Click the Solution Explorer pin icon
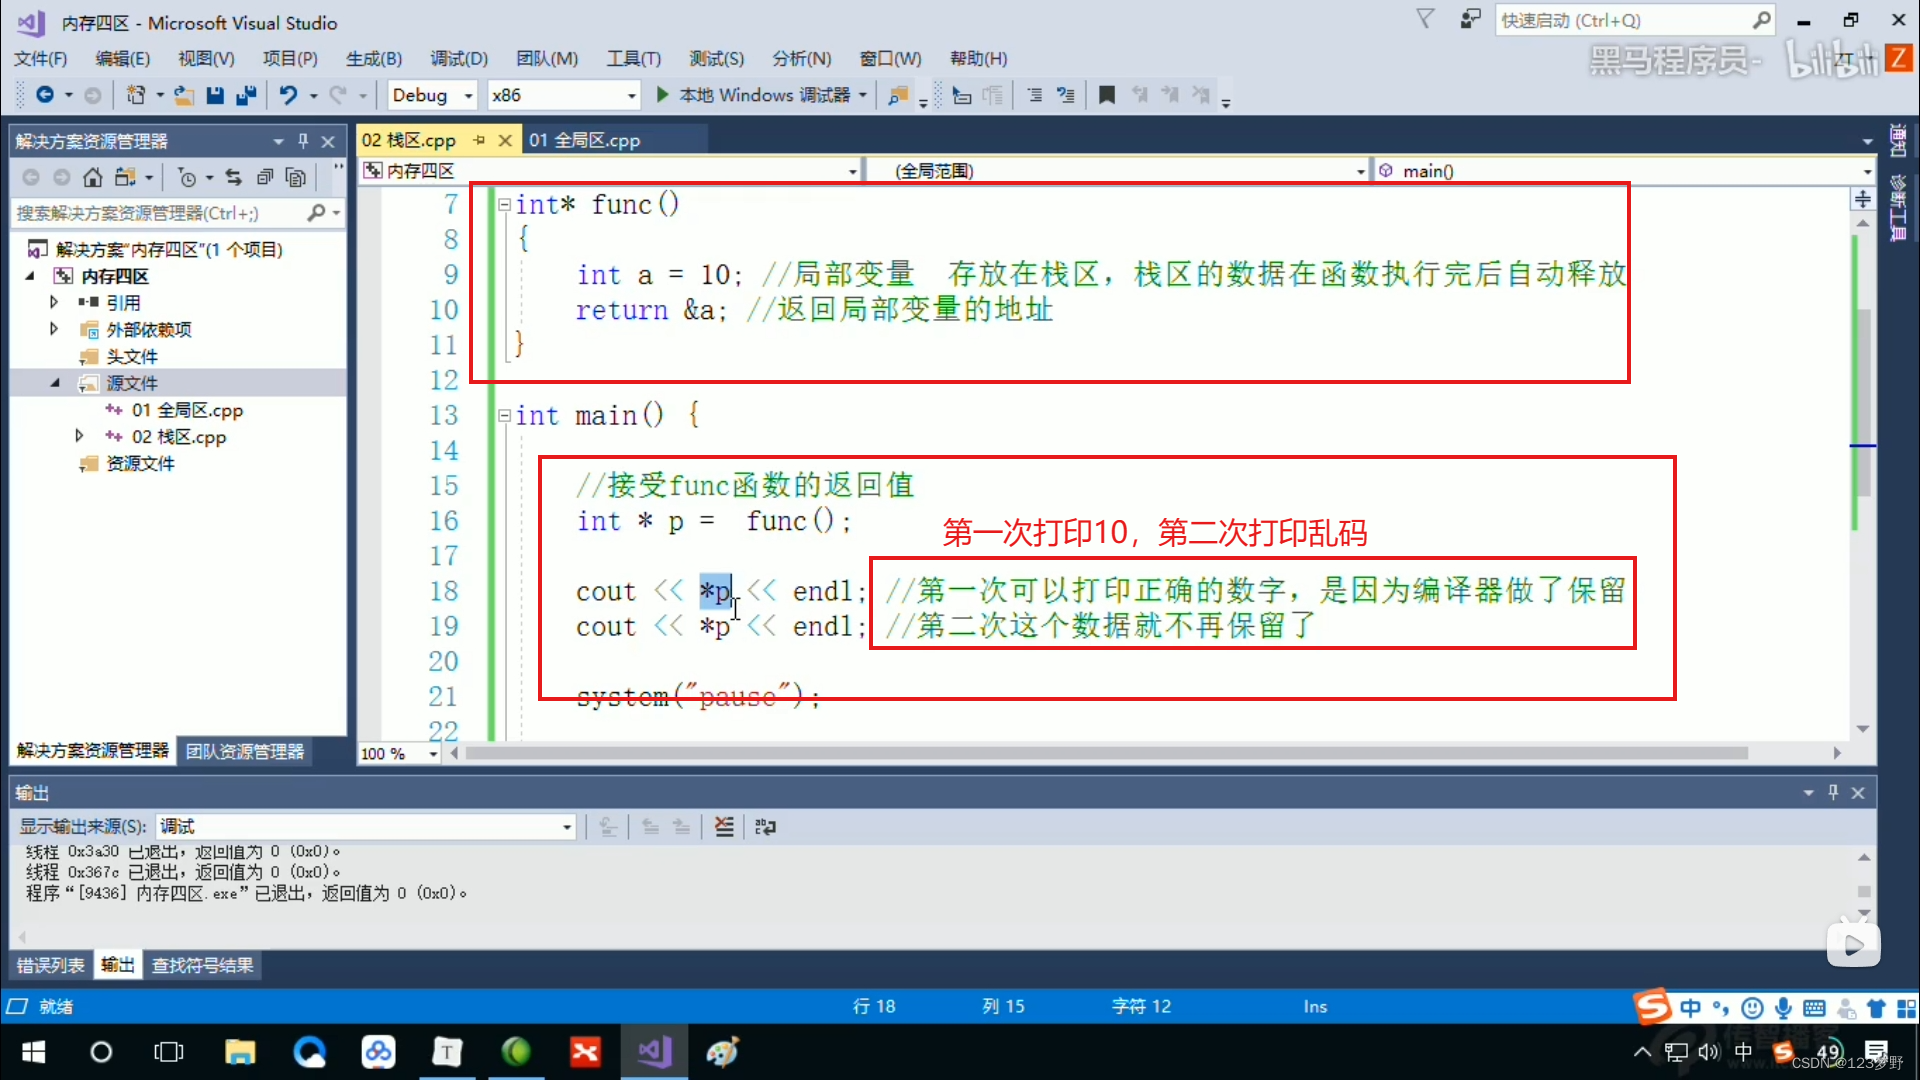 [x=302, y=140]
